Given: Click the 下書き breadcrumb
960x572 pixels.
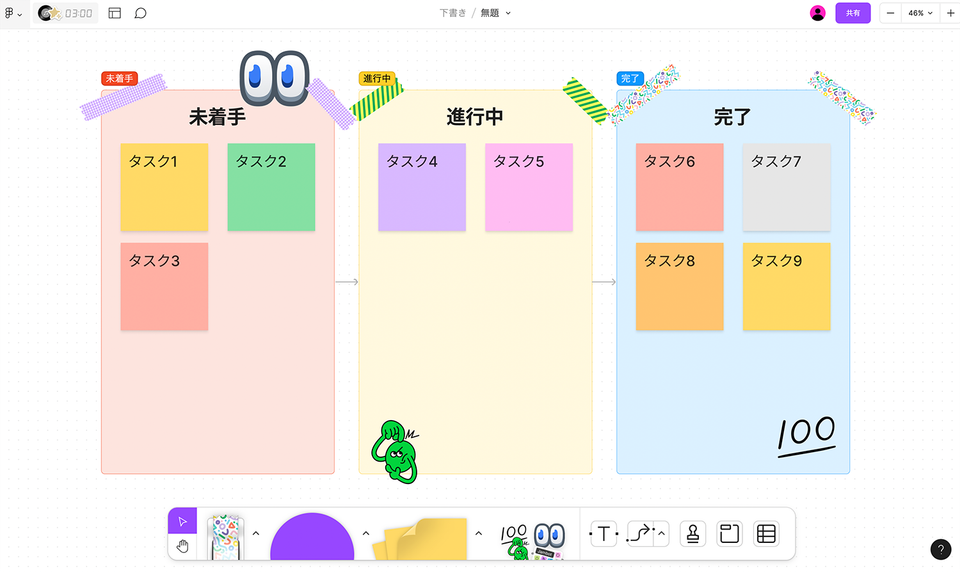Looking at the screenshot, I should 452,13.
